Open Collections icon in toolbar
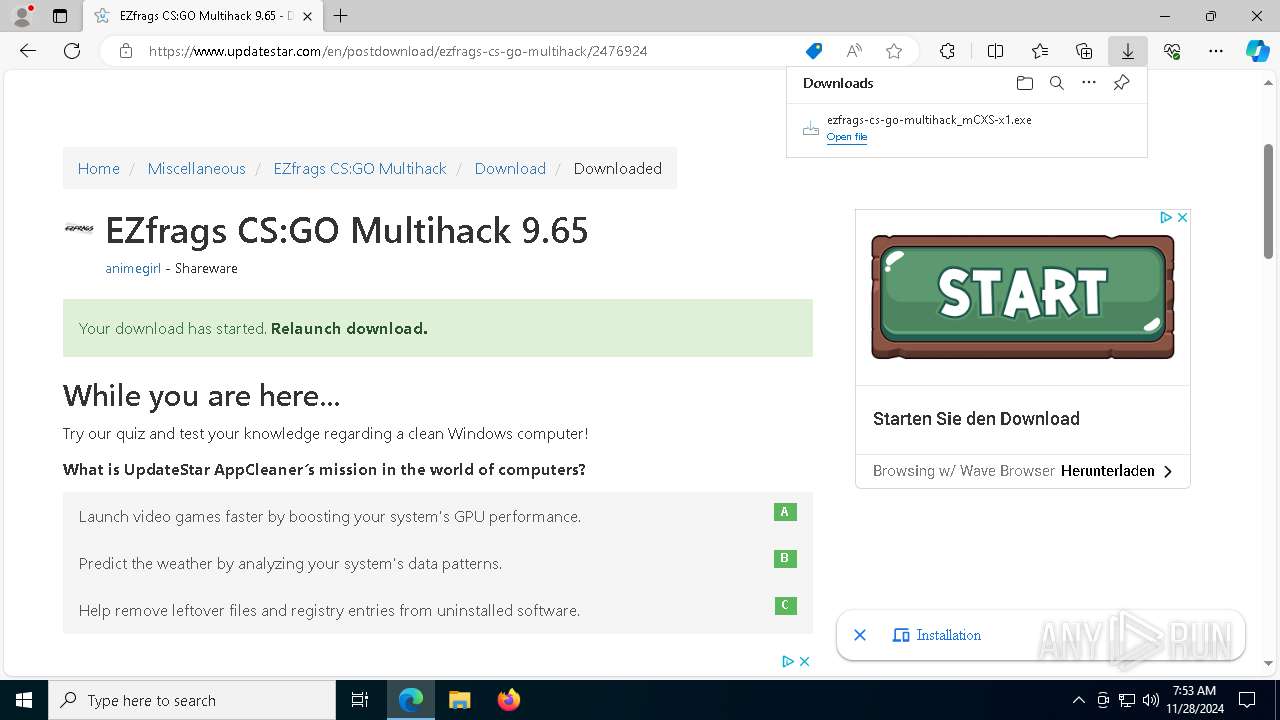The height and width of the screenshot is (720, 1280). tap(1084, 51)
